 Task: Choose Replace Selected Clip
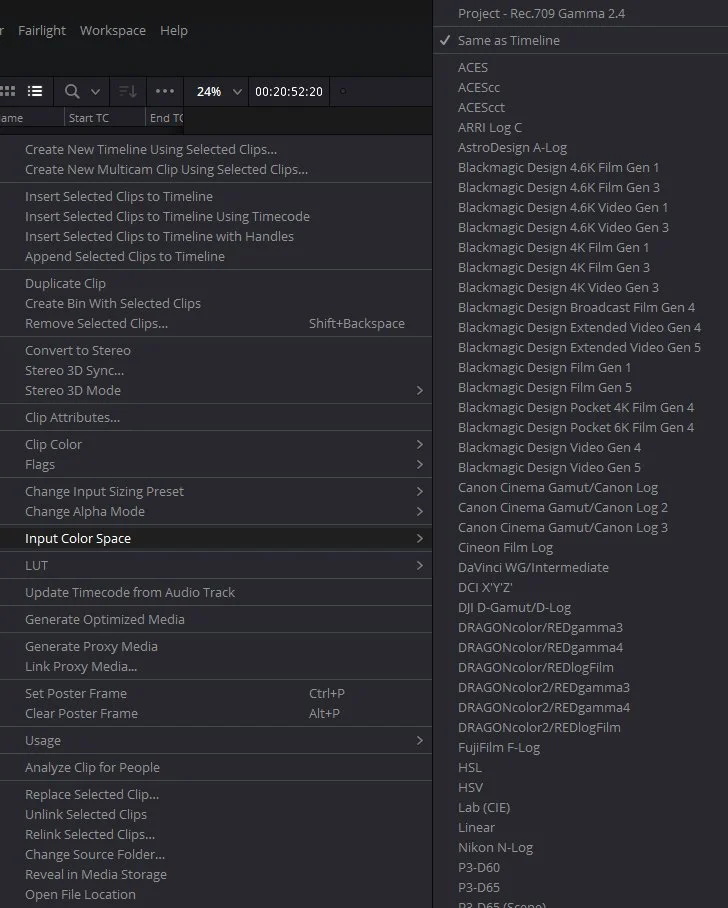point(92,794)
